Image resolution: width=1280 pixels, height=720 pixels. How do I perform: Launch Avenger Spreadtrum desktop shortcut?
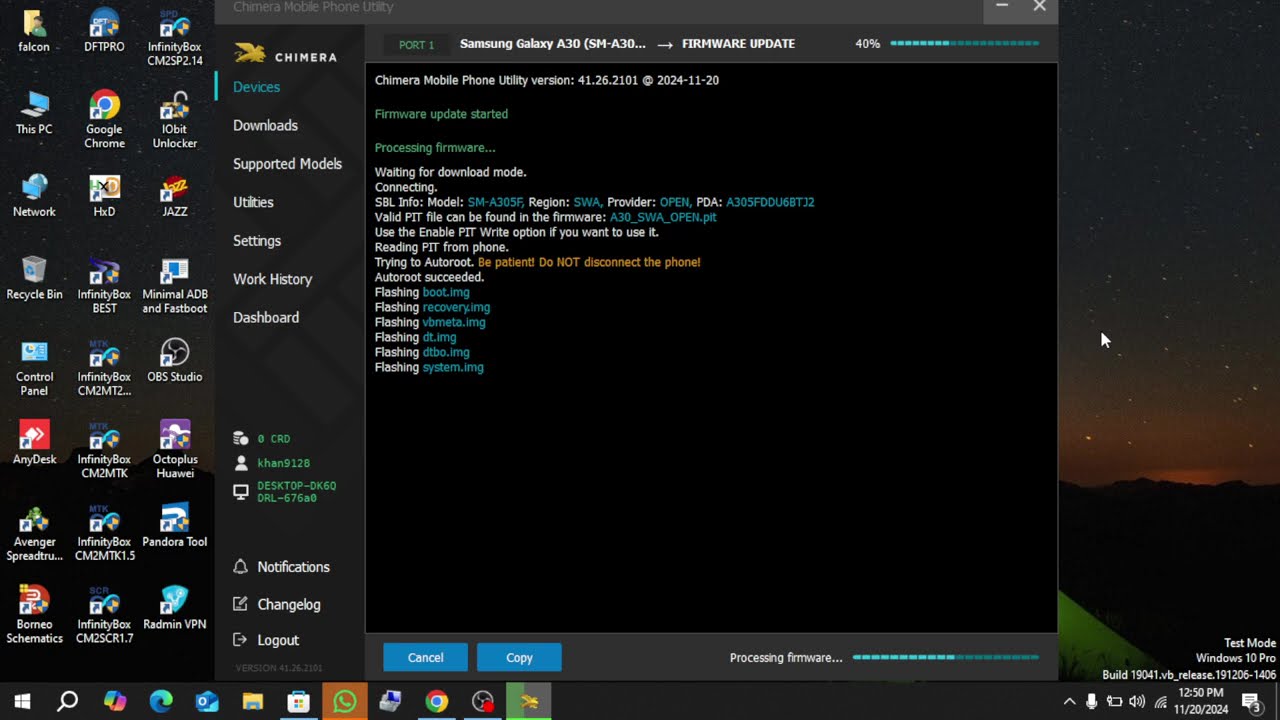pos(34,533)
